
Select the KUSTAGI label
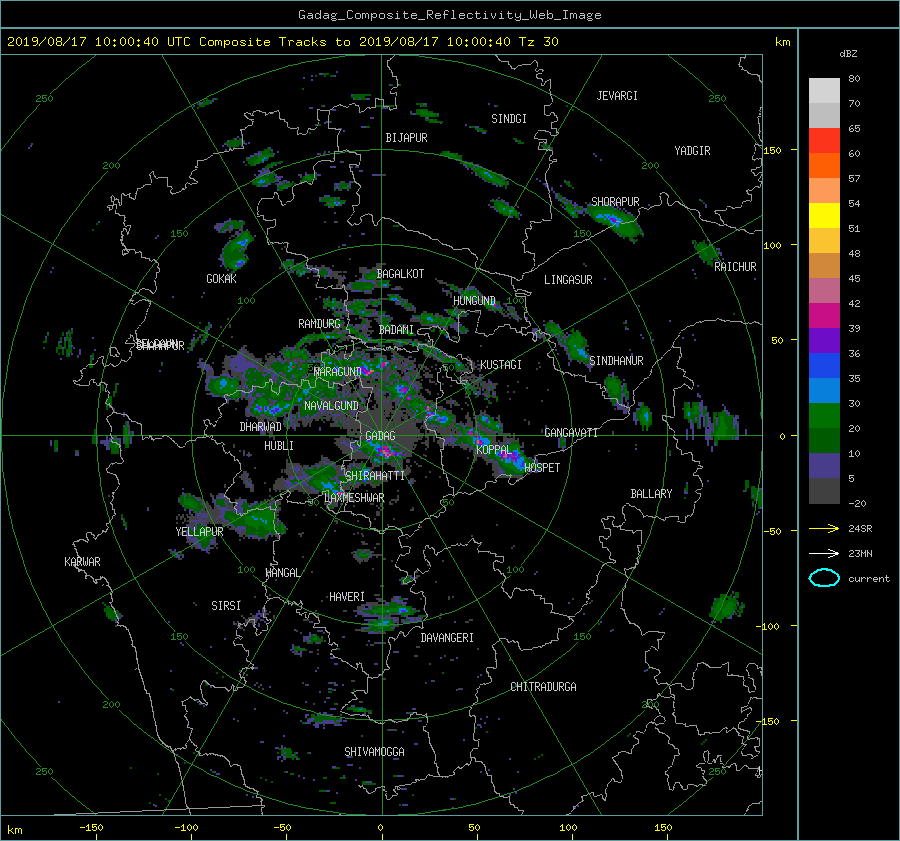point(501,365)
